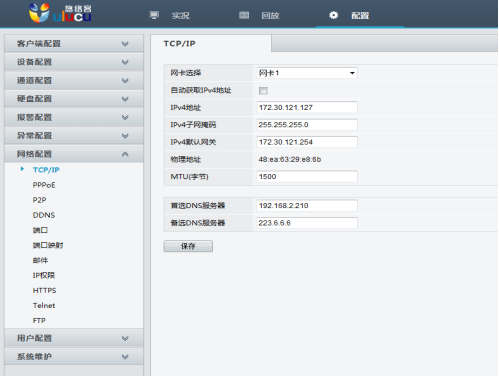
Task: Click the playback film icon
Action: point(244,15)
